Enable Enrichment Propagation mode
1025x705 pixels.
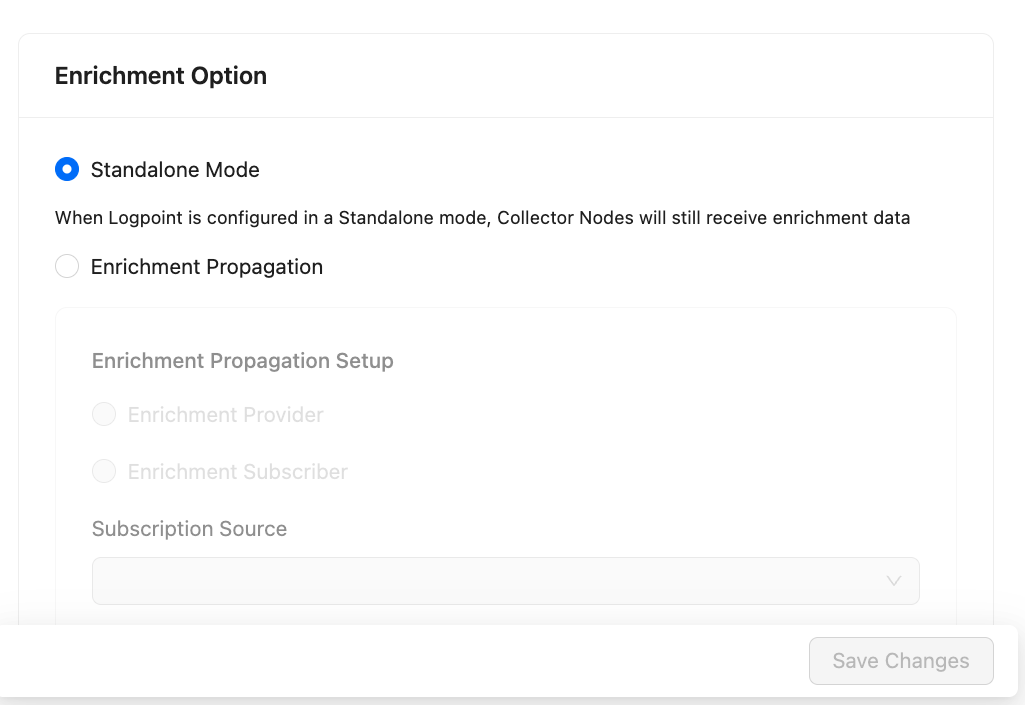pyautogui.click(x=67, y=266)
